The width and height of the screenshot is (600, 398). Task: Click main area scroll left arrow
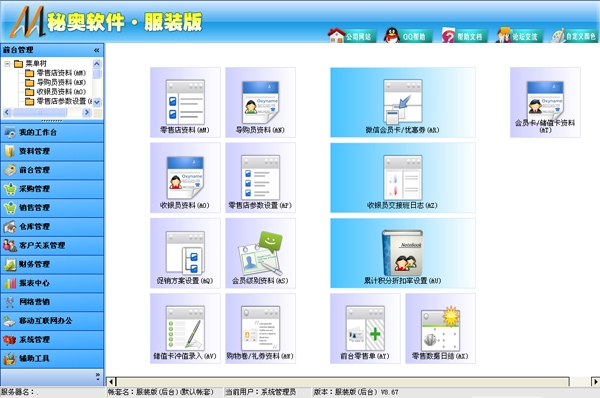tap(111, 382)
